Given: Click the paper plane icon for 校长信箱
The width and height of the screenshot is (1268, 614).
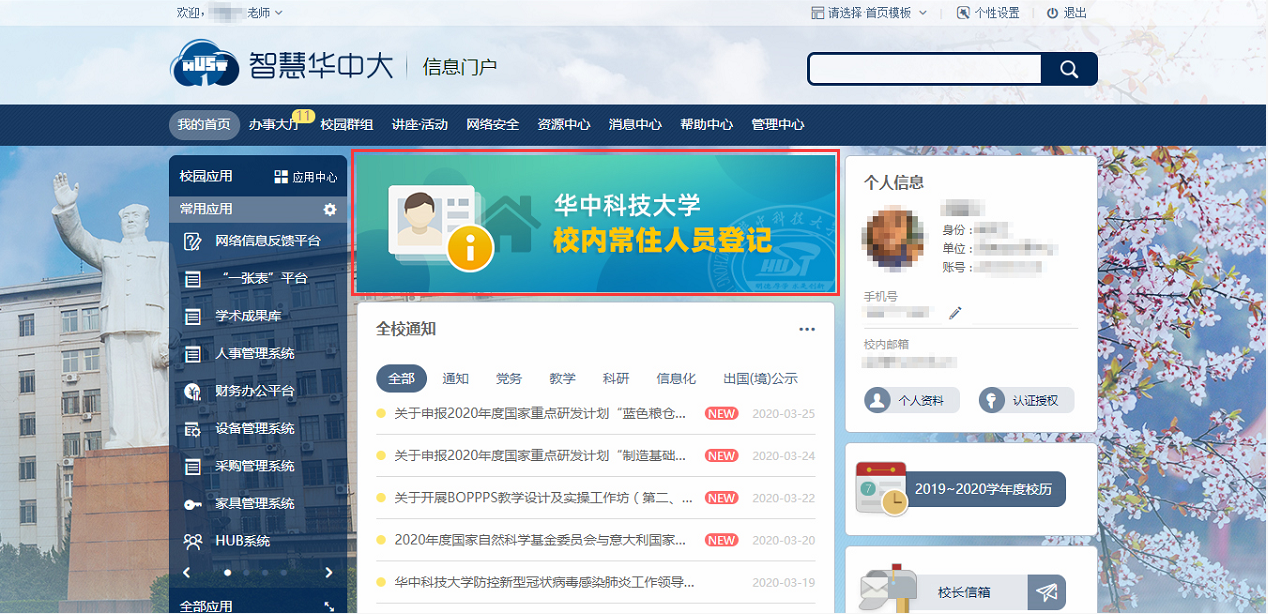Looking at the screenshot, I should [1046, 592].
